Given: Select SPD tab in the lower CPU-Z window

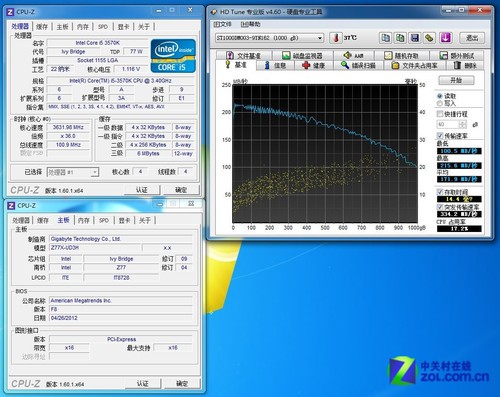Looking at the screenshot, I should tap(104, 220).
